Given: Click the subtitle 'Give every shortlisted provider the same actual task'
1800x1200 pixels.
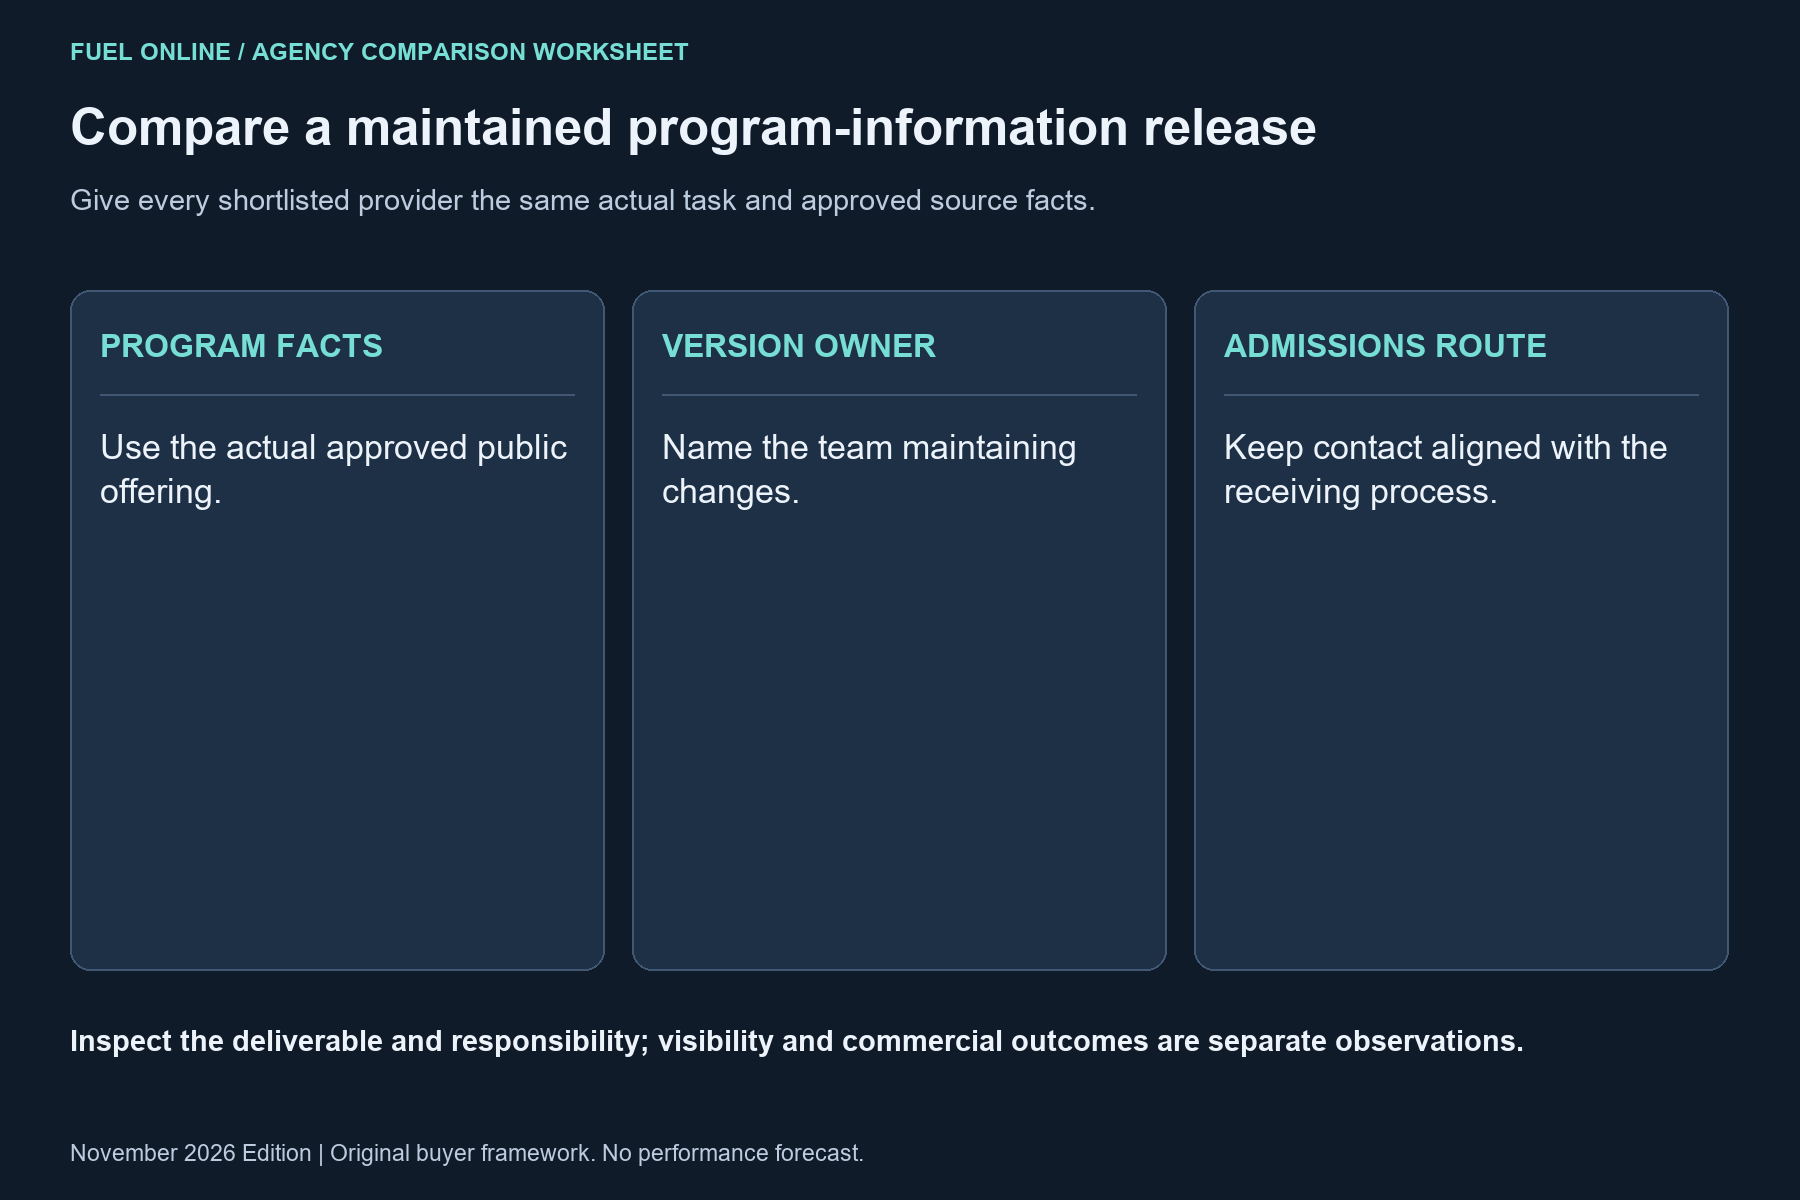Looking at the screenshot, I should (583, 200).
